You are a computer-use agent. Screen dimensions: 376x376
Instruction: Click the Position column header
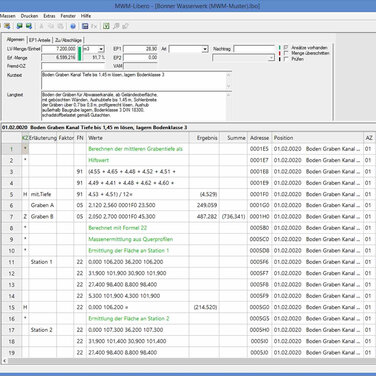[318, 138]
